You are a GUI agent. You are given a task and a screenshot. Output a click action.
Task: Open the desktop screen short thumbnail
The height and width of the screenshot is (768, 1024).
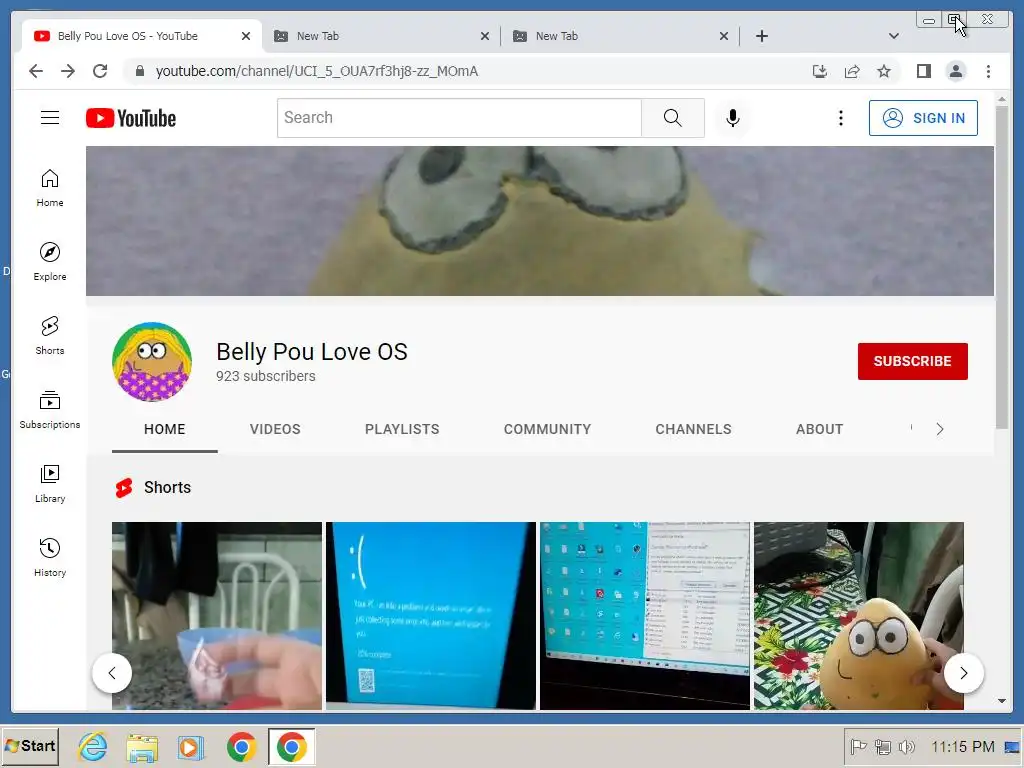click(645, 616)
